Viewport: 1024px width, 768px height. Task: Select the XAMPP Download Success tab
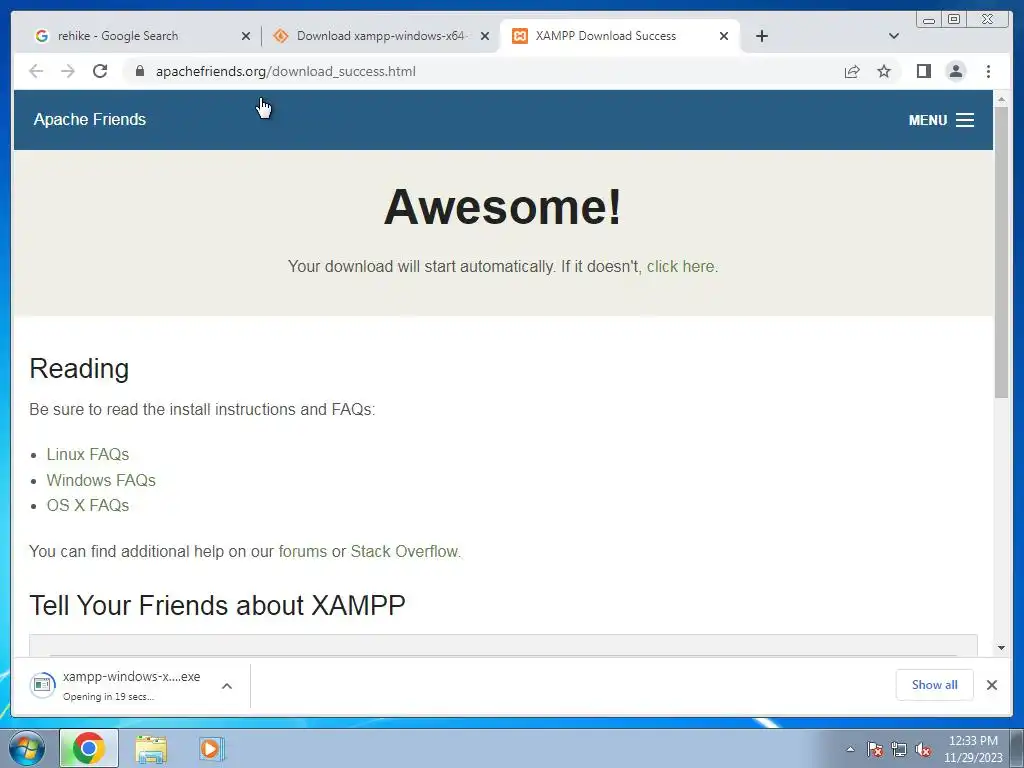pyautogui.click(x=619, y=36)
